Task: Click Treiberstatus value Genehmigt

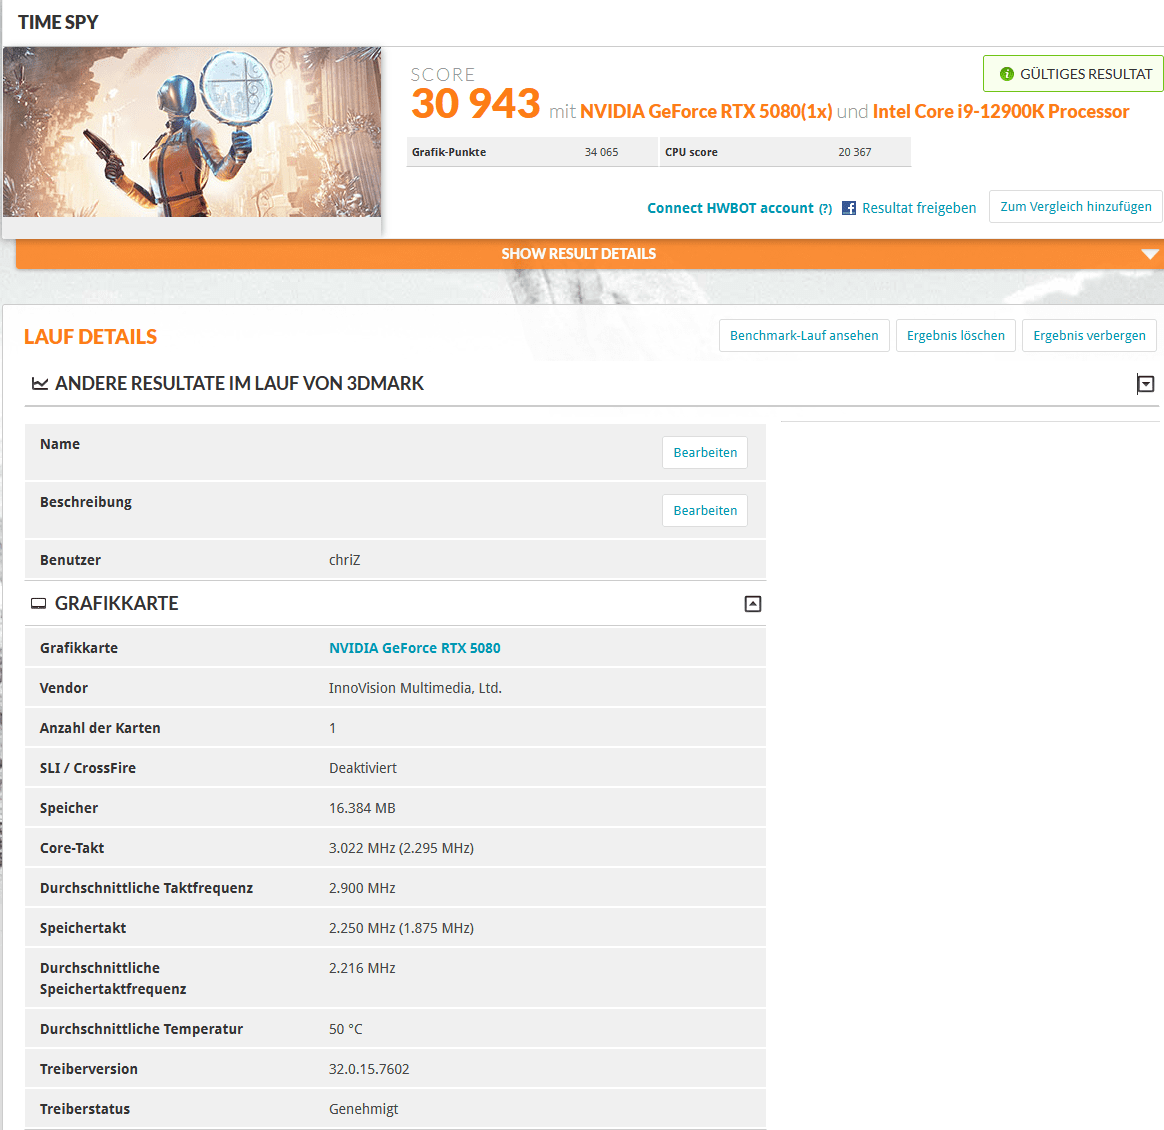Action: (x=364, y=1110)
